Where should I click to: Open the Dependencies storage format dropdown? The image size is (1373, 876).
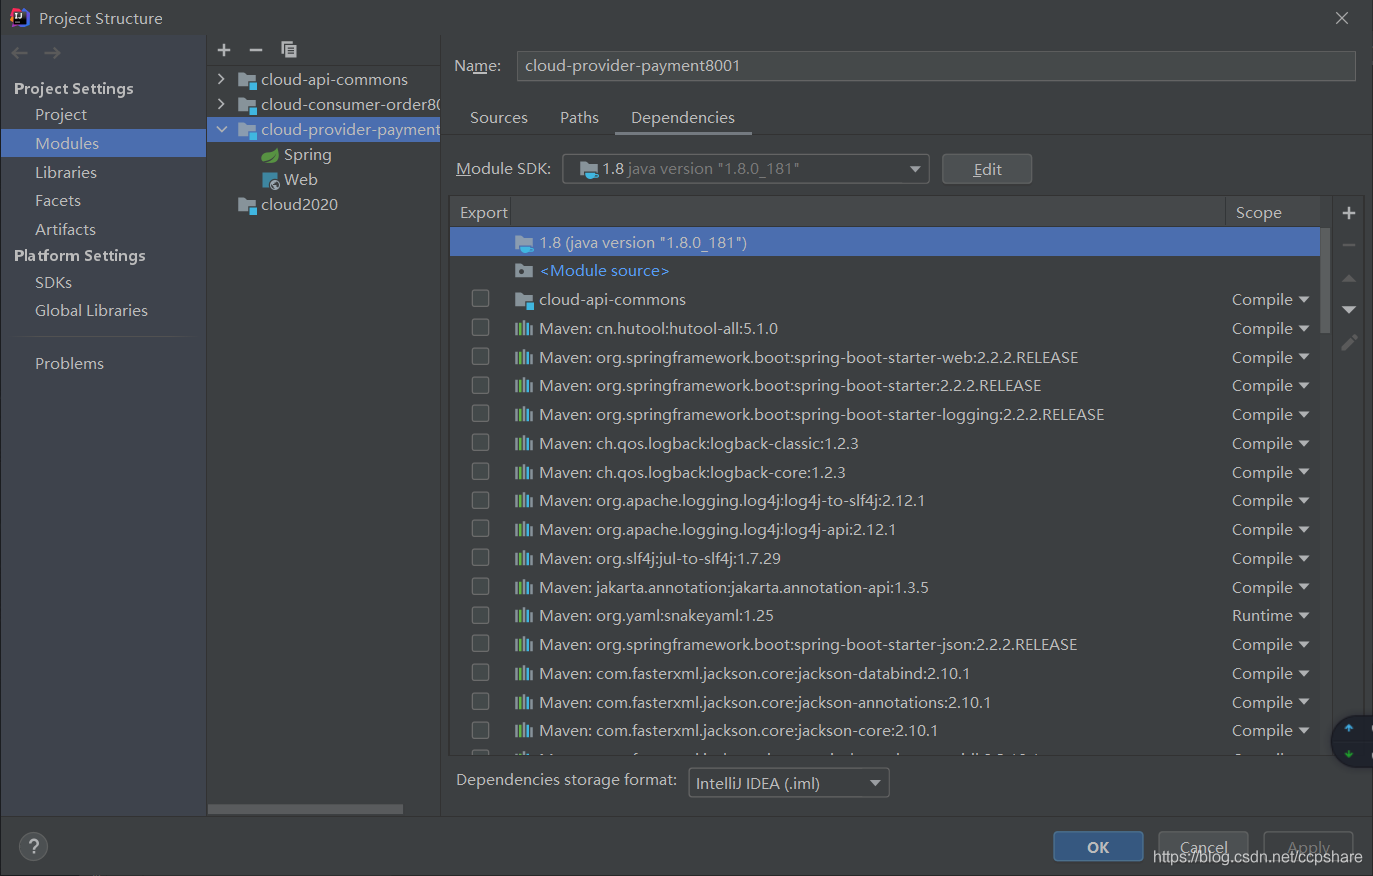coord(789,783)
